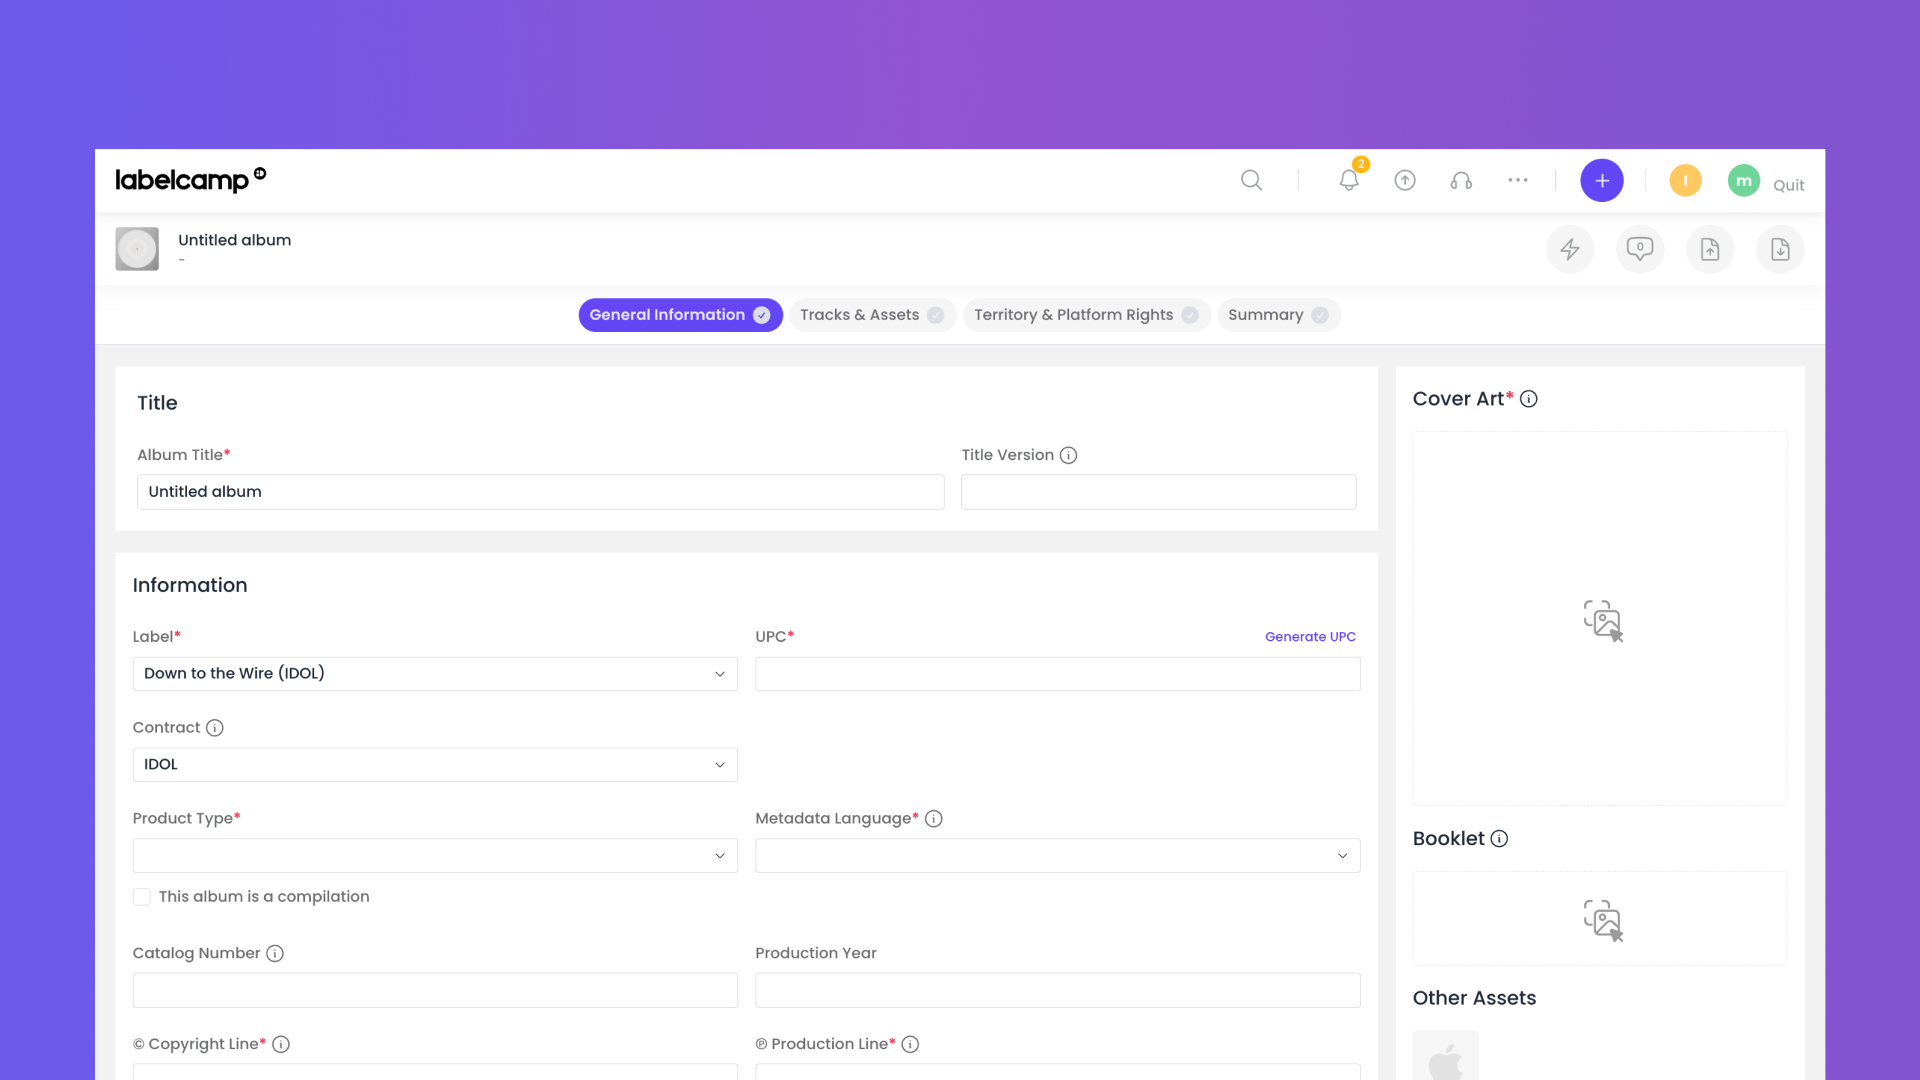The width and height of the screenshot is (1920, 1080).
Task: Expand the Label dropdown
Action: (435, 674)
